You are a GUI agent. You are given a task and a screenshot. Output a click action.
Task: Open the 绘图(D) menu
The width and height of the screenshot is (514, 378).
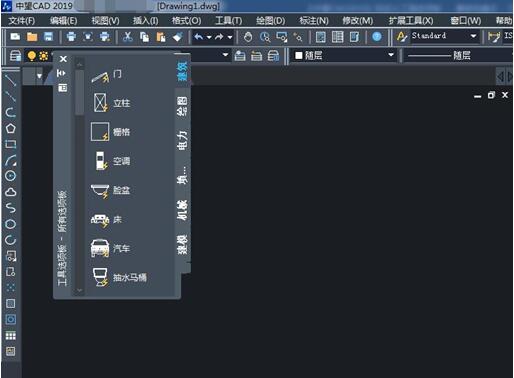tap(270, 21)
